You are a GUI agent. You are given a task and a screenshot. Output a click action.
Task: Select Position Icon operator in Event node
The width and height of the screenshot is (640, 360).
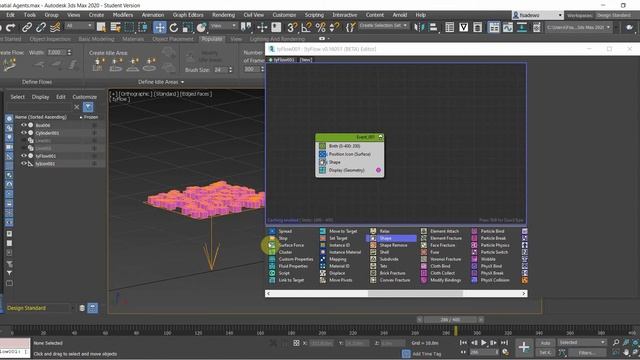350,154
